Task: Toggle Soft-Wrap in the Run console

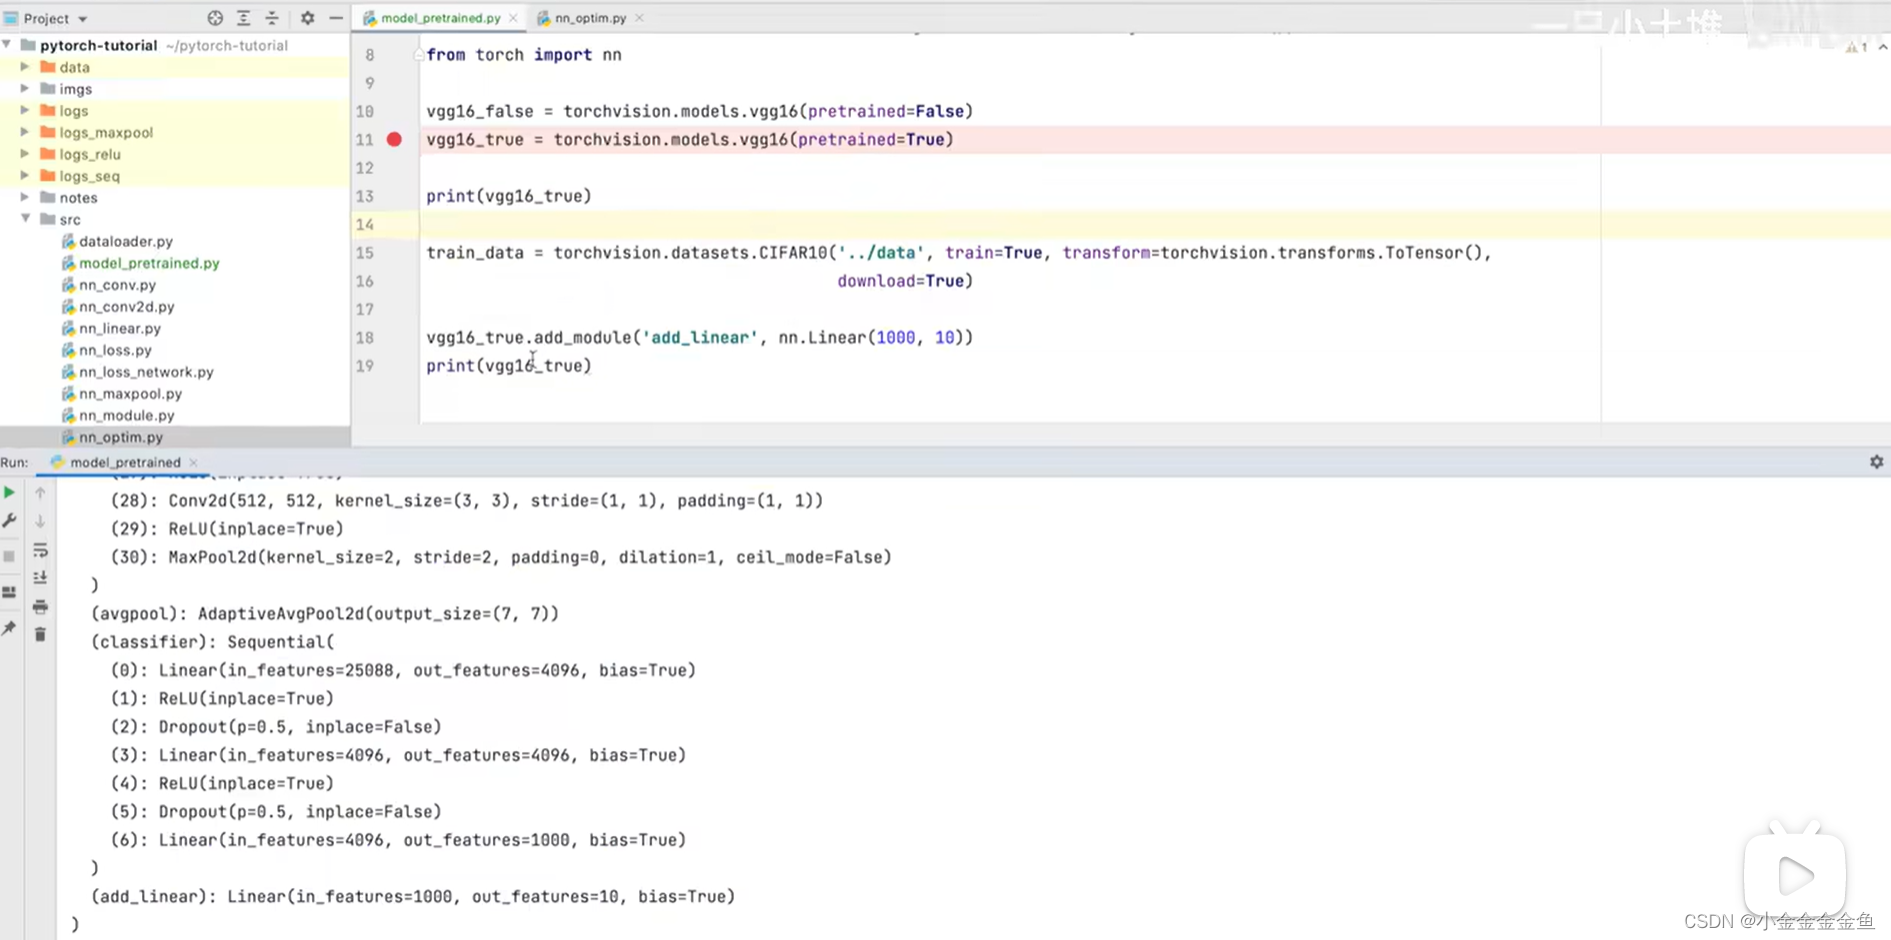Action: tap(40, 551)
